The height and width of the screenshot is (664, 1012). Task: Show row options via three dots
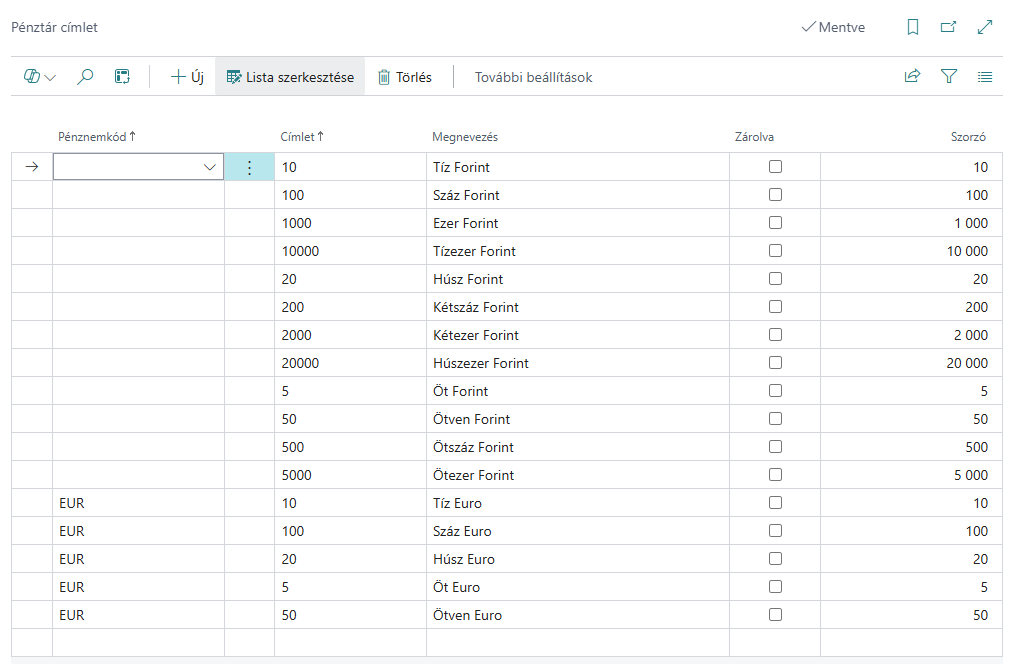click(249, 167)
